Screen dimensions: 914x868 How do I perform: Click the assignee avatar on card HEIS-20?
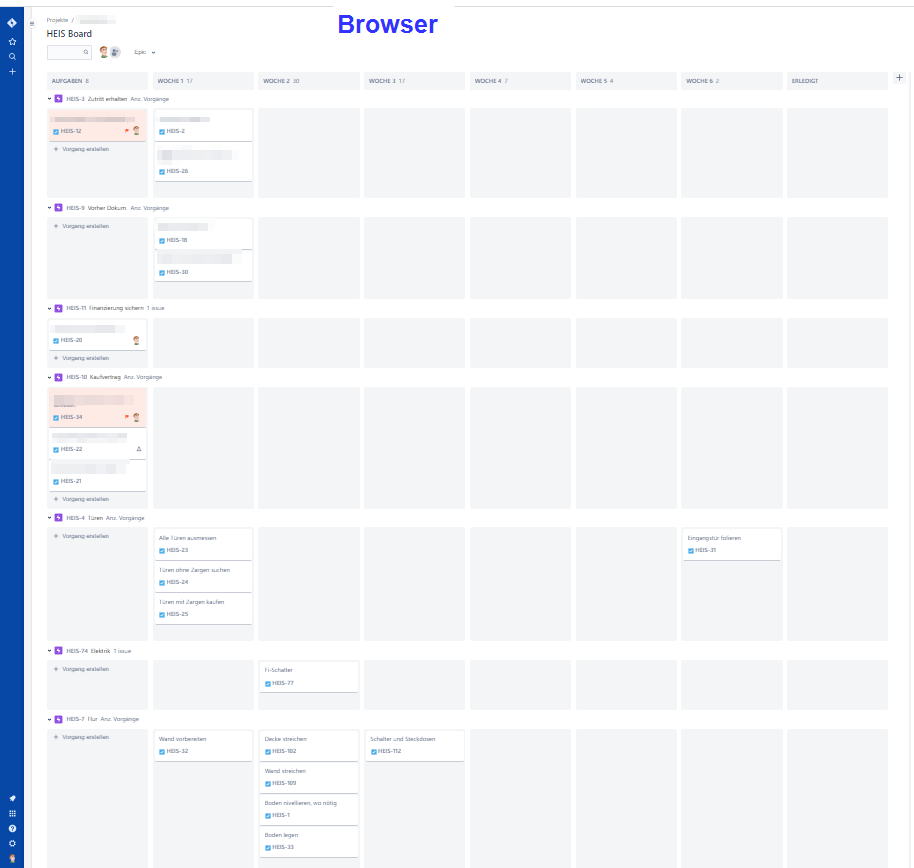click(x=136, y=340)
